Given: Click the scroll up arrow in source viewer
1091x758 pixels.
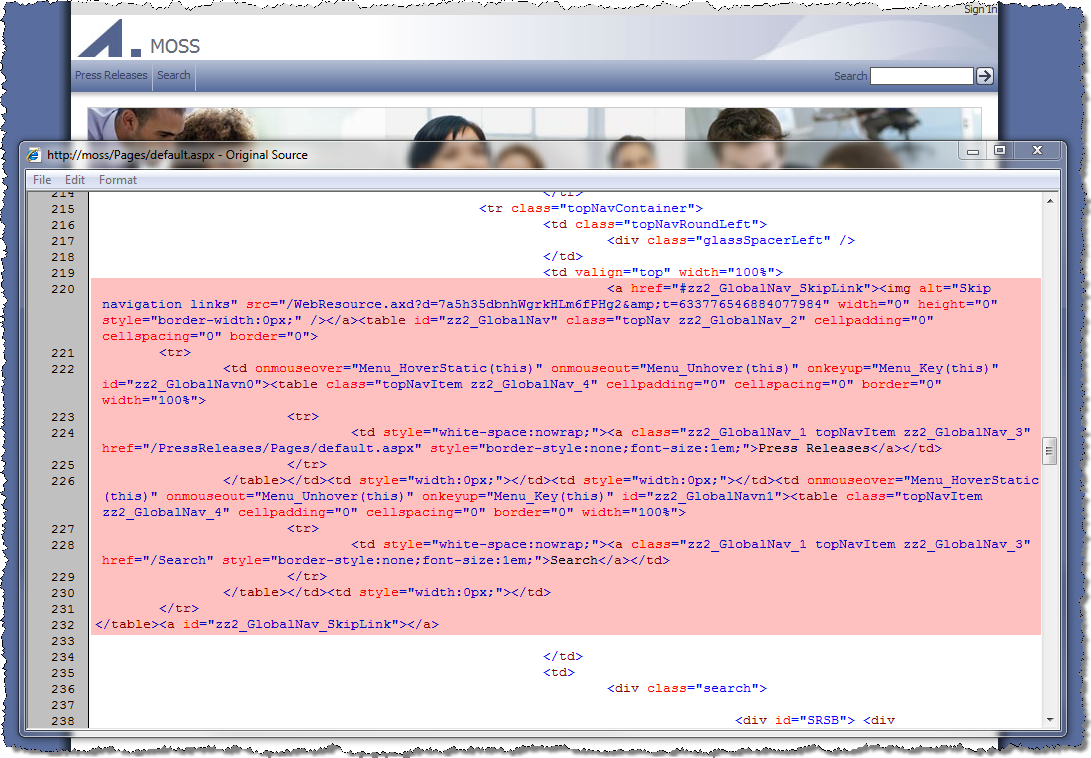Looking at the screenshot, I should pos(1050,201).
